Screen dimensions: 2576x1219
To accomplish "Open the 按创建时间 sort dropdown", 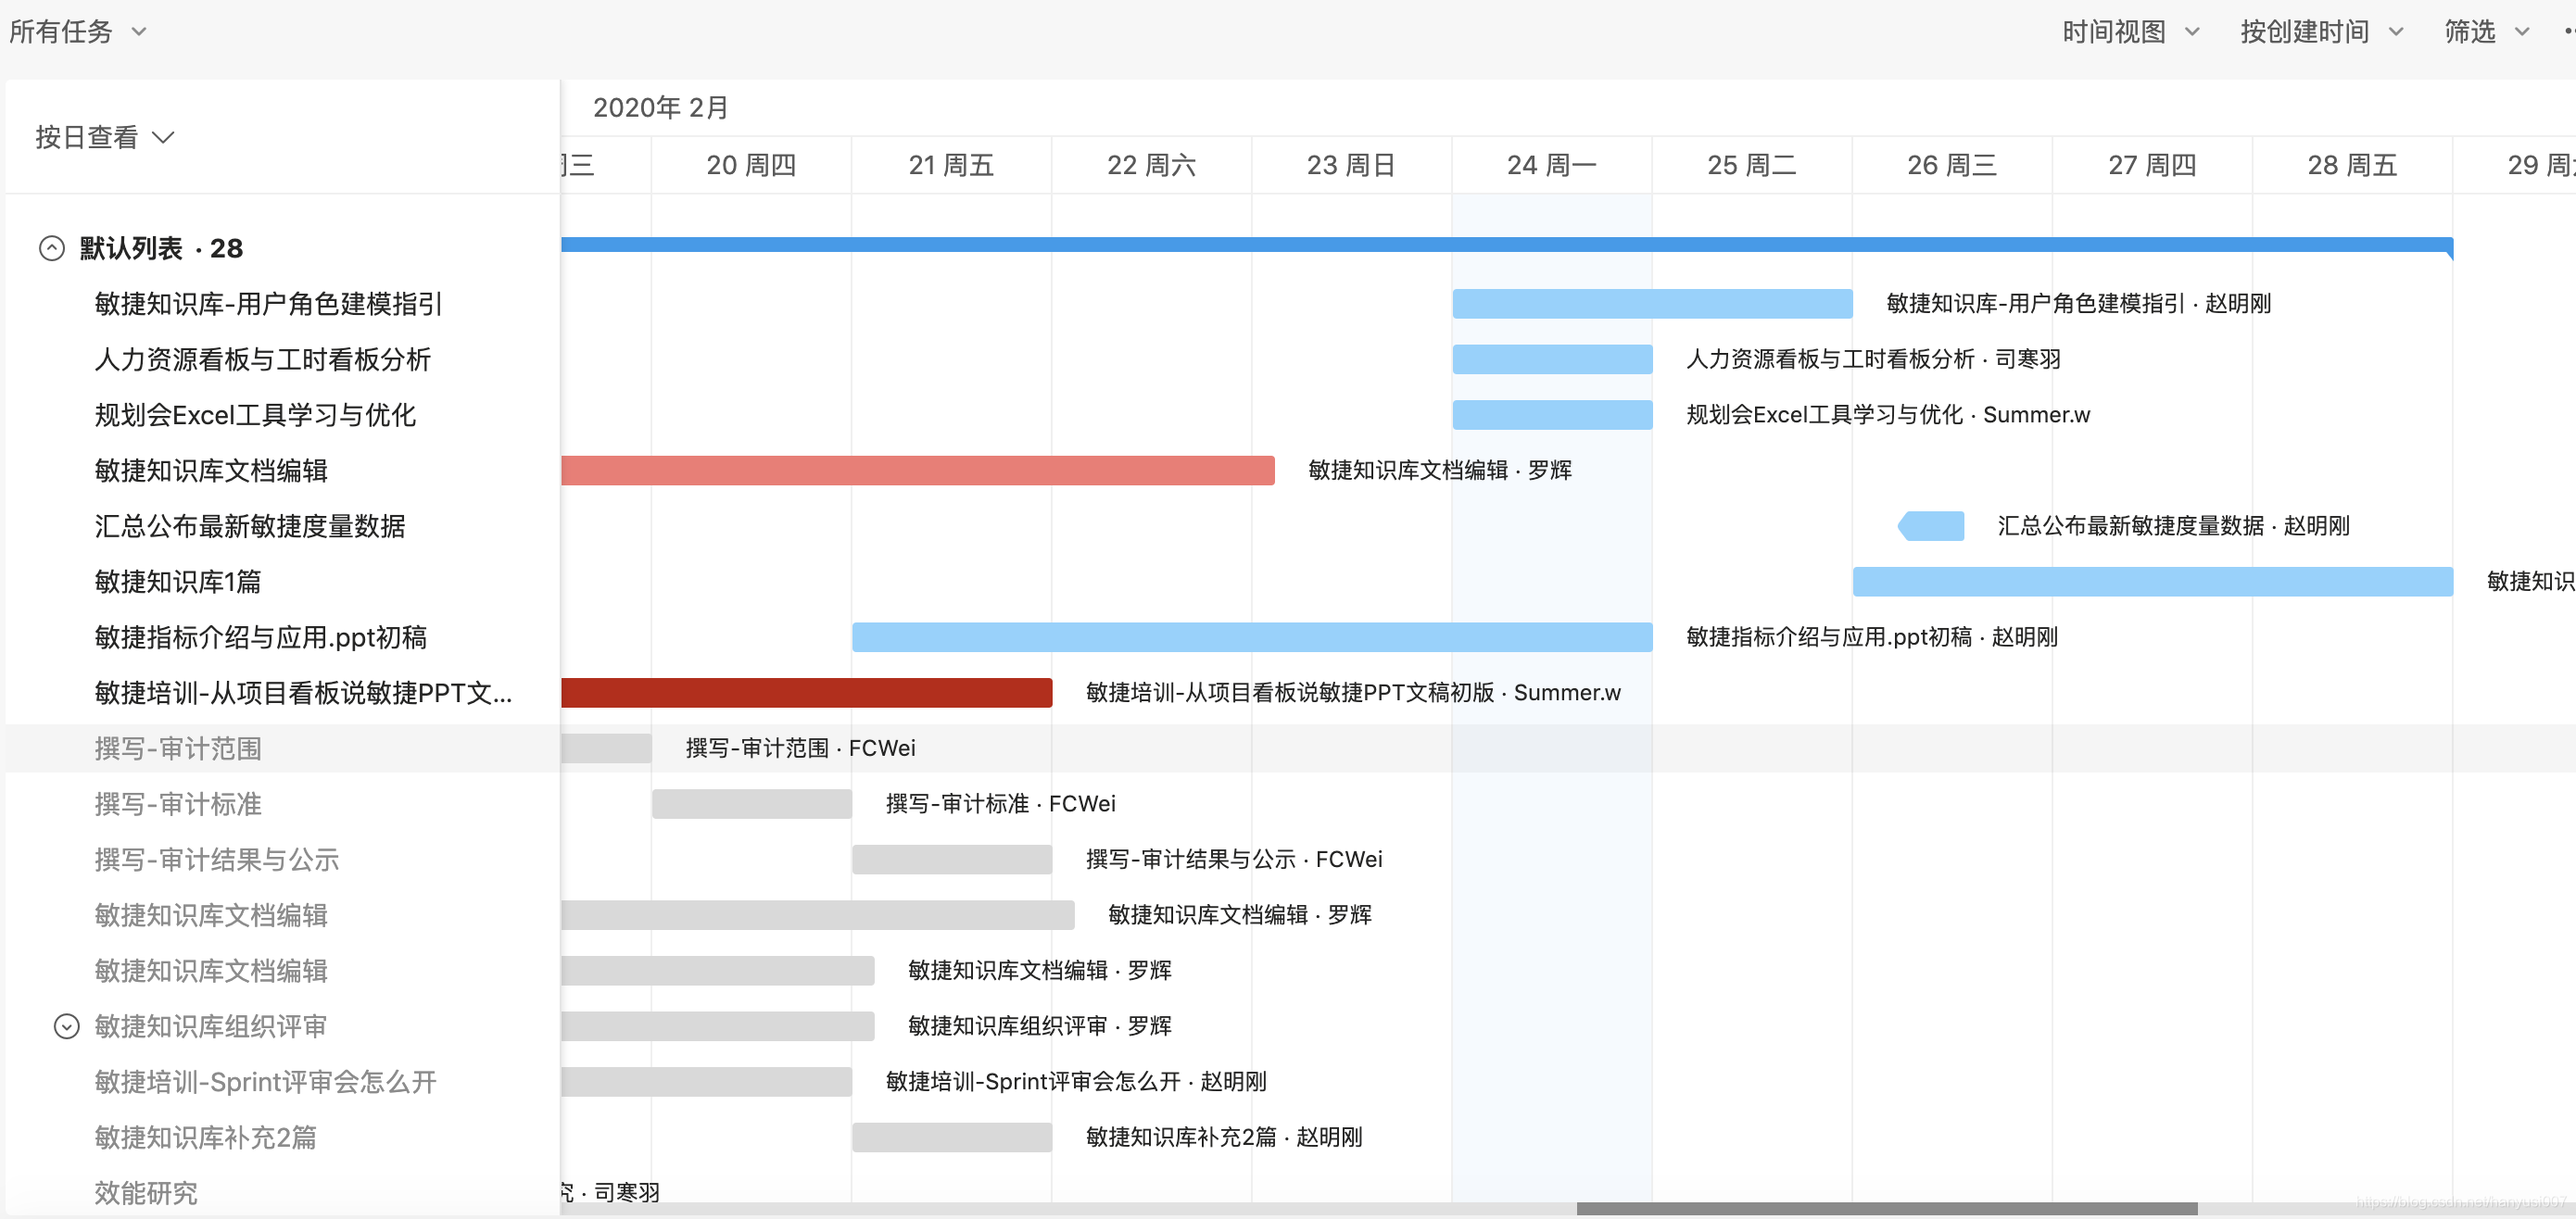I will 2320,32.
